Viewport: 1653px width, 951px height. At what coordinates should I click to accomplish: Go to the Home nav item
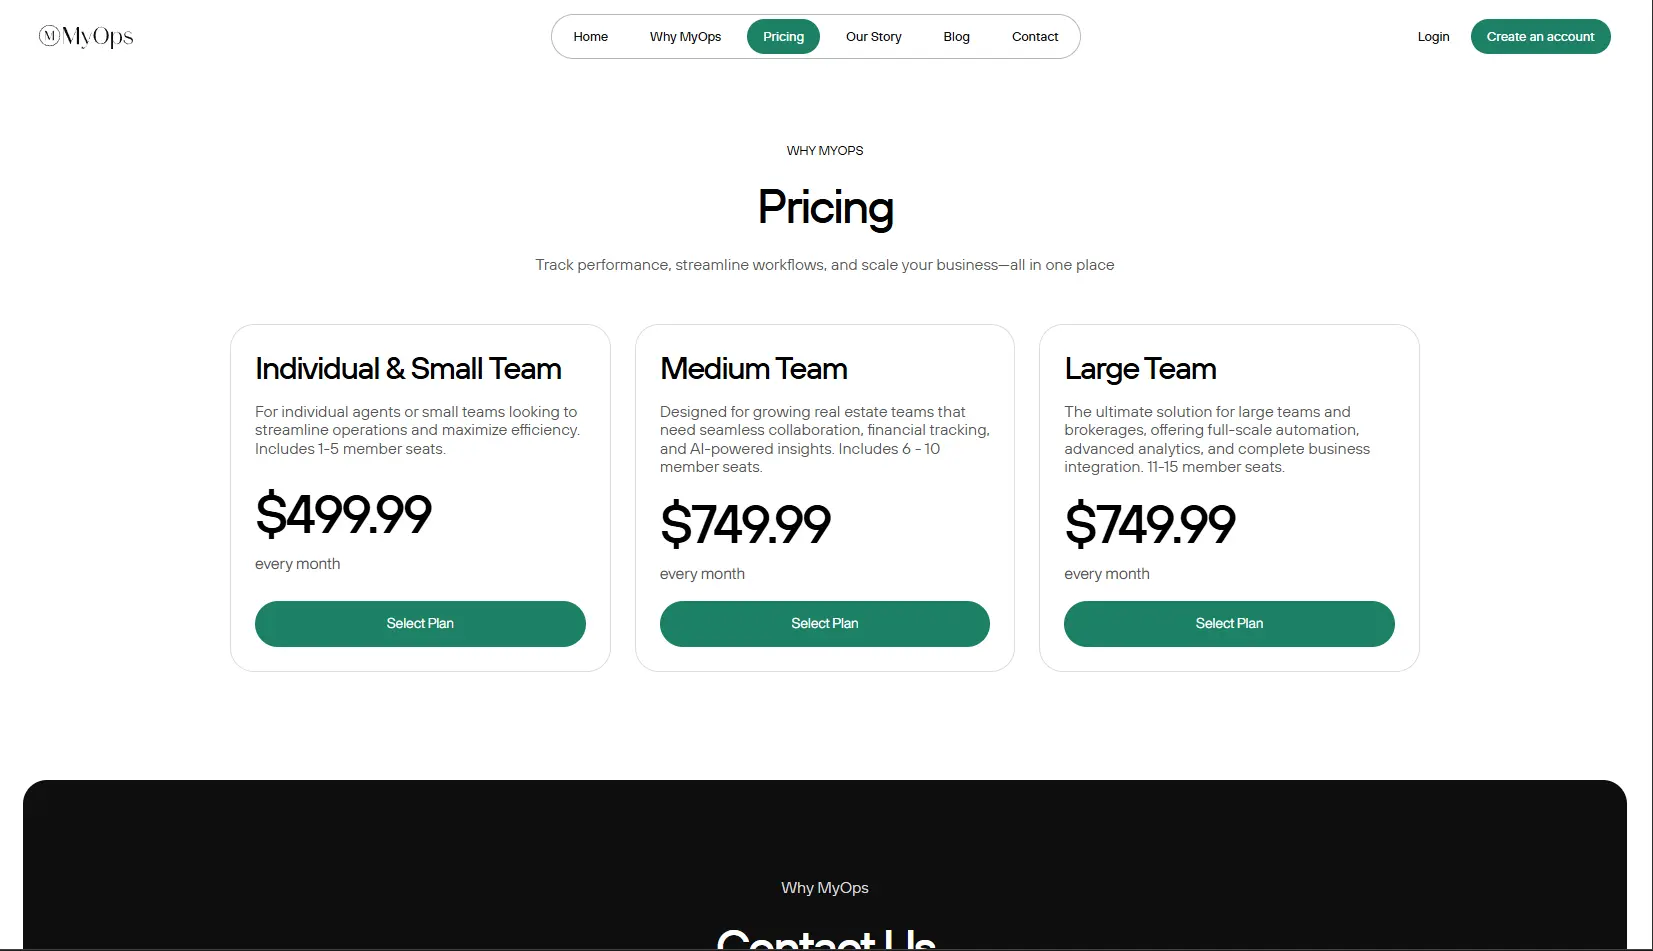(x=590, y=37)
